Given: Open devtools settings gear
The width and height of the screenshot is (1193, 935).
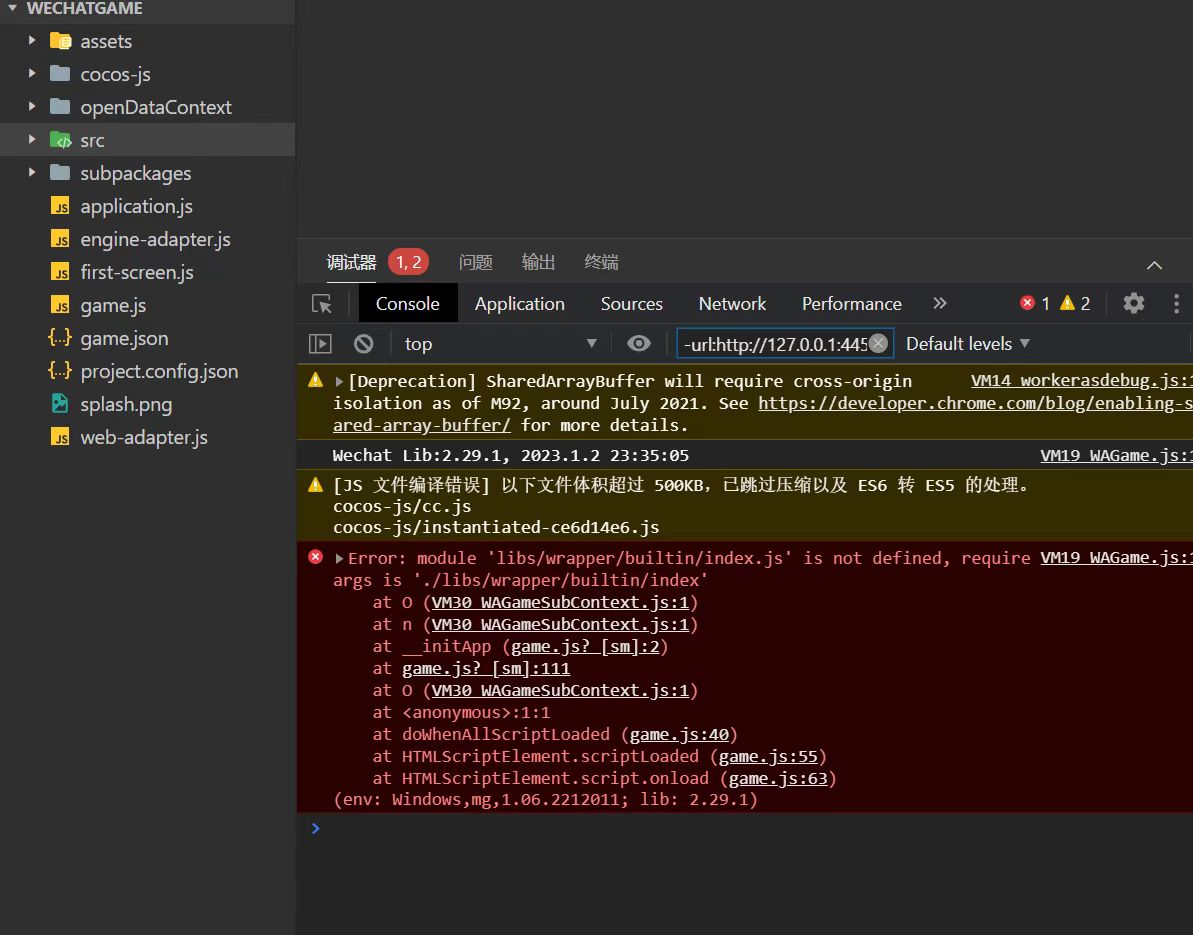Looking at the screenshot, I should point(1134,303).
